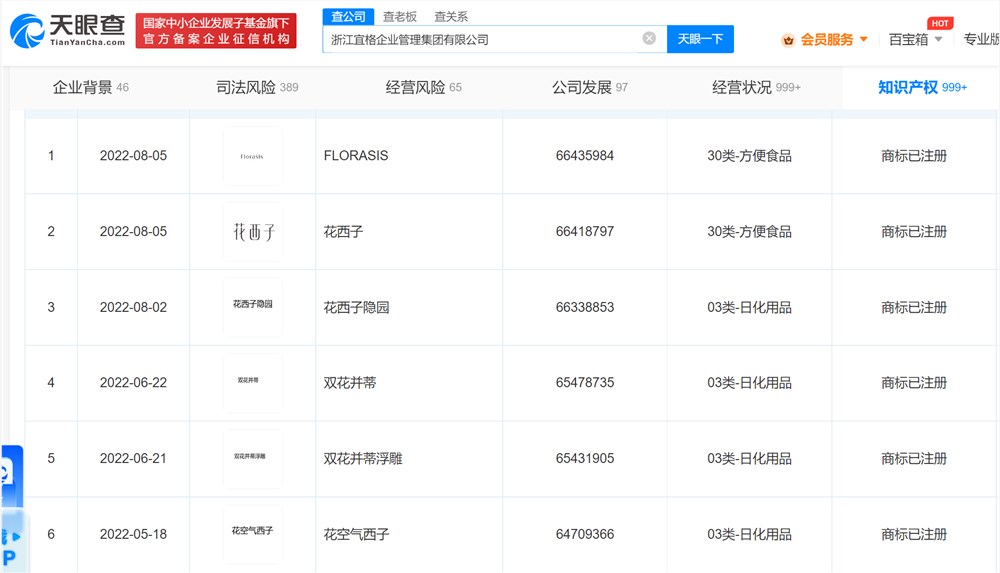Open the 专业版 link
Image resolution: width=1000 pixels, height=573 pixels.
pyautogui.click(x=981, y=40)
